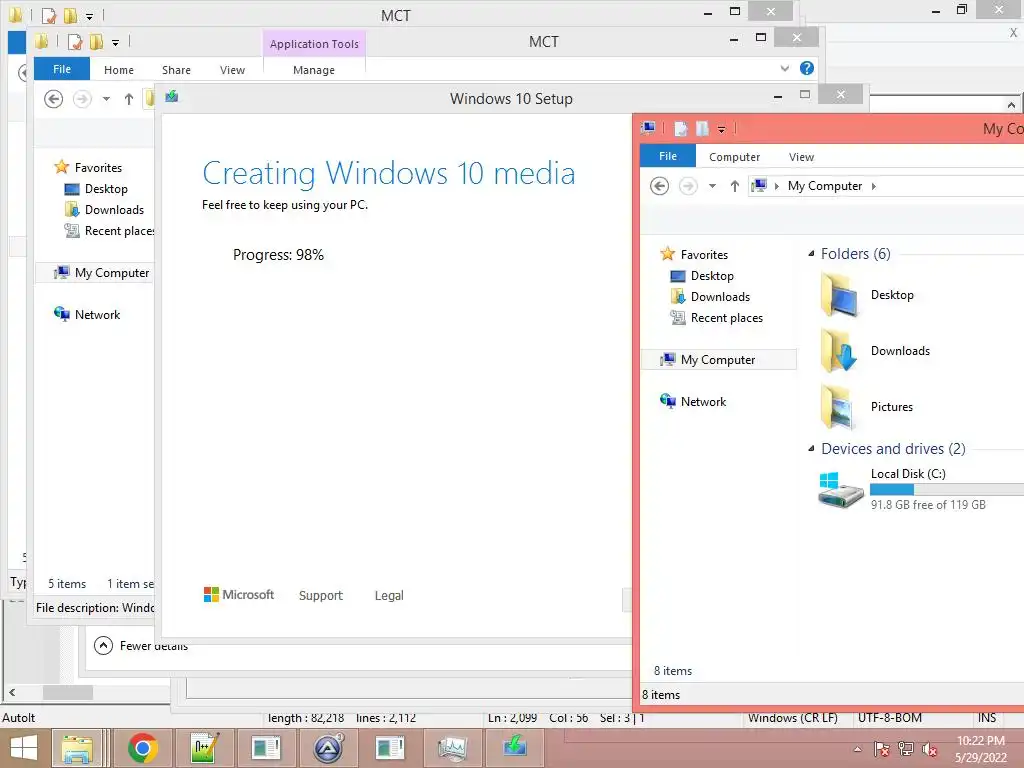Open the Legal link in Windows 10 Setup
Screen dimensions: 1024x768
tap(389, 596)
